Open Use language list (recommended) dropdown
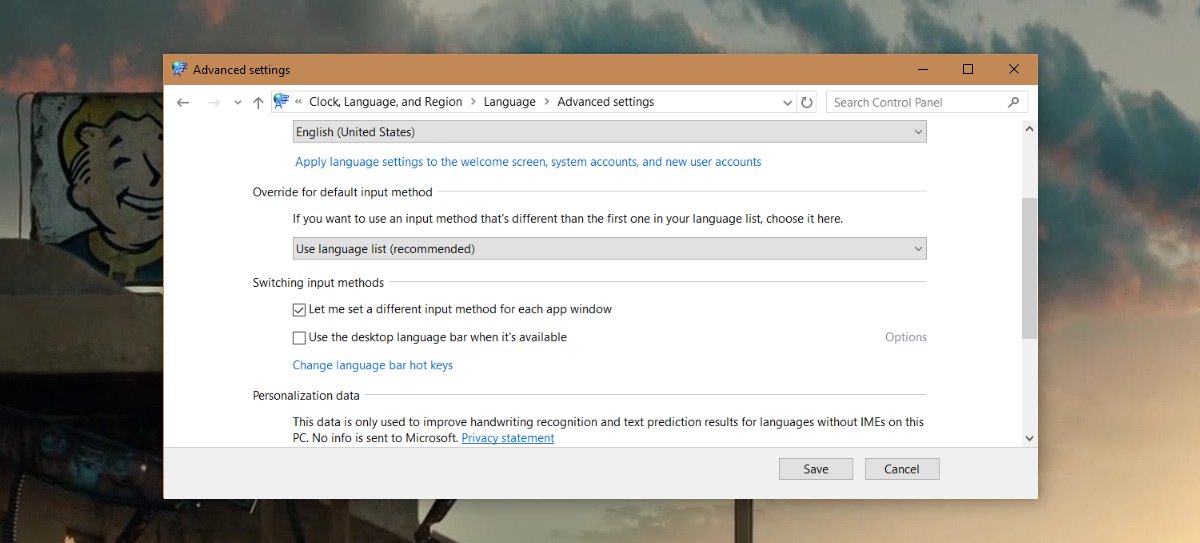The image size is (1200, 543). coord(609,249)
